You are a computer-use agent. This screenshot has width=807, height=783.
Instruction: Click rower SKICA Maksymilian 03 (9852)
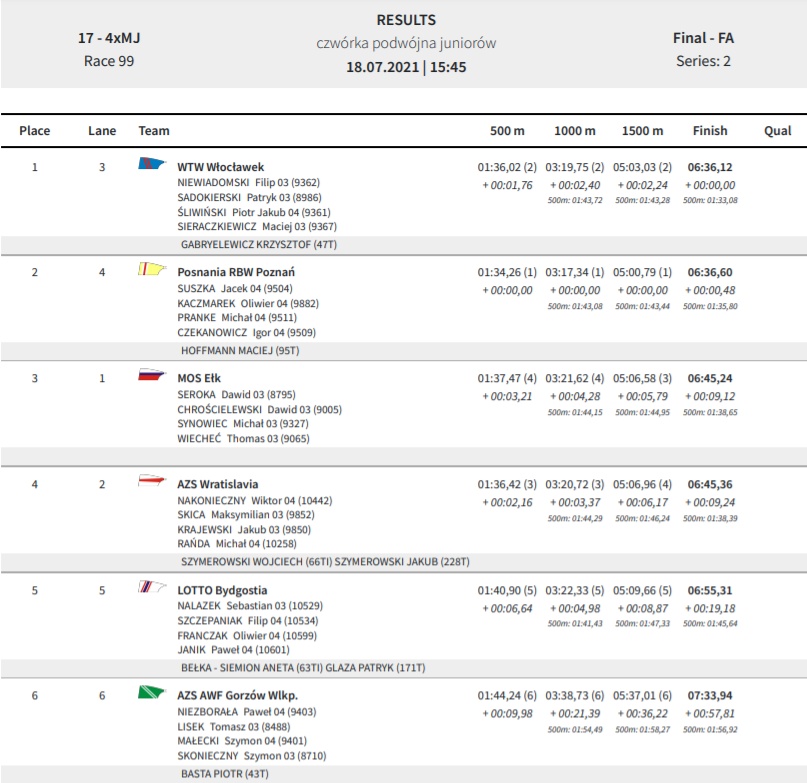point(246,515)
